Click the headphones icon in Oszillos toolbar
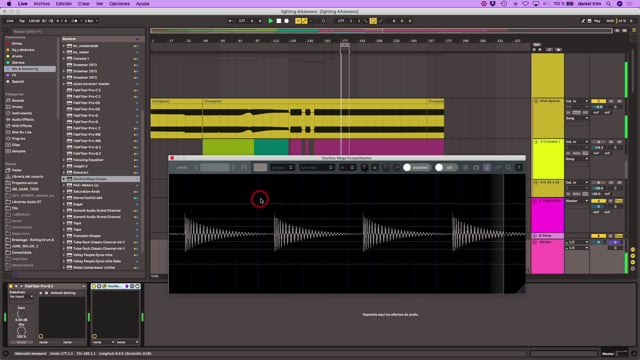640x360 pixels. point(476,167)
